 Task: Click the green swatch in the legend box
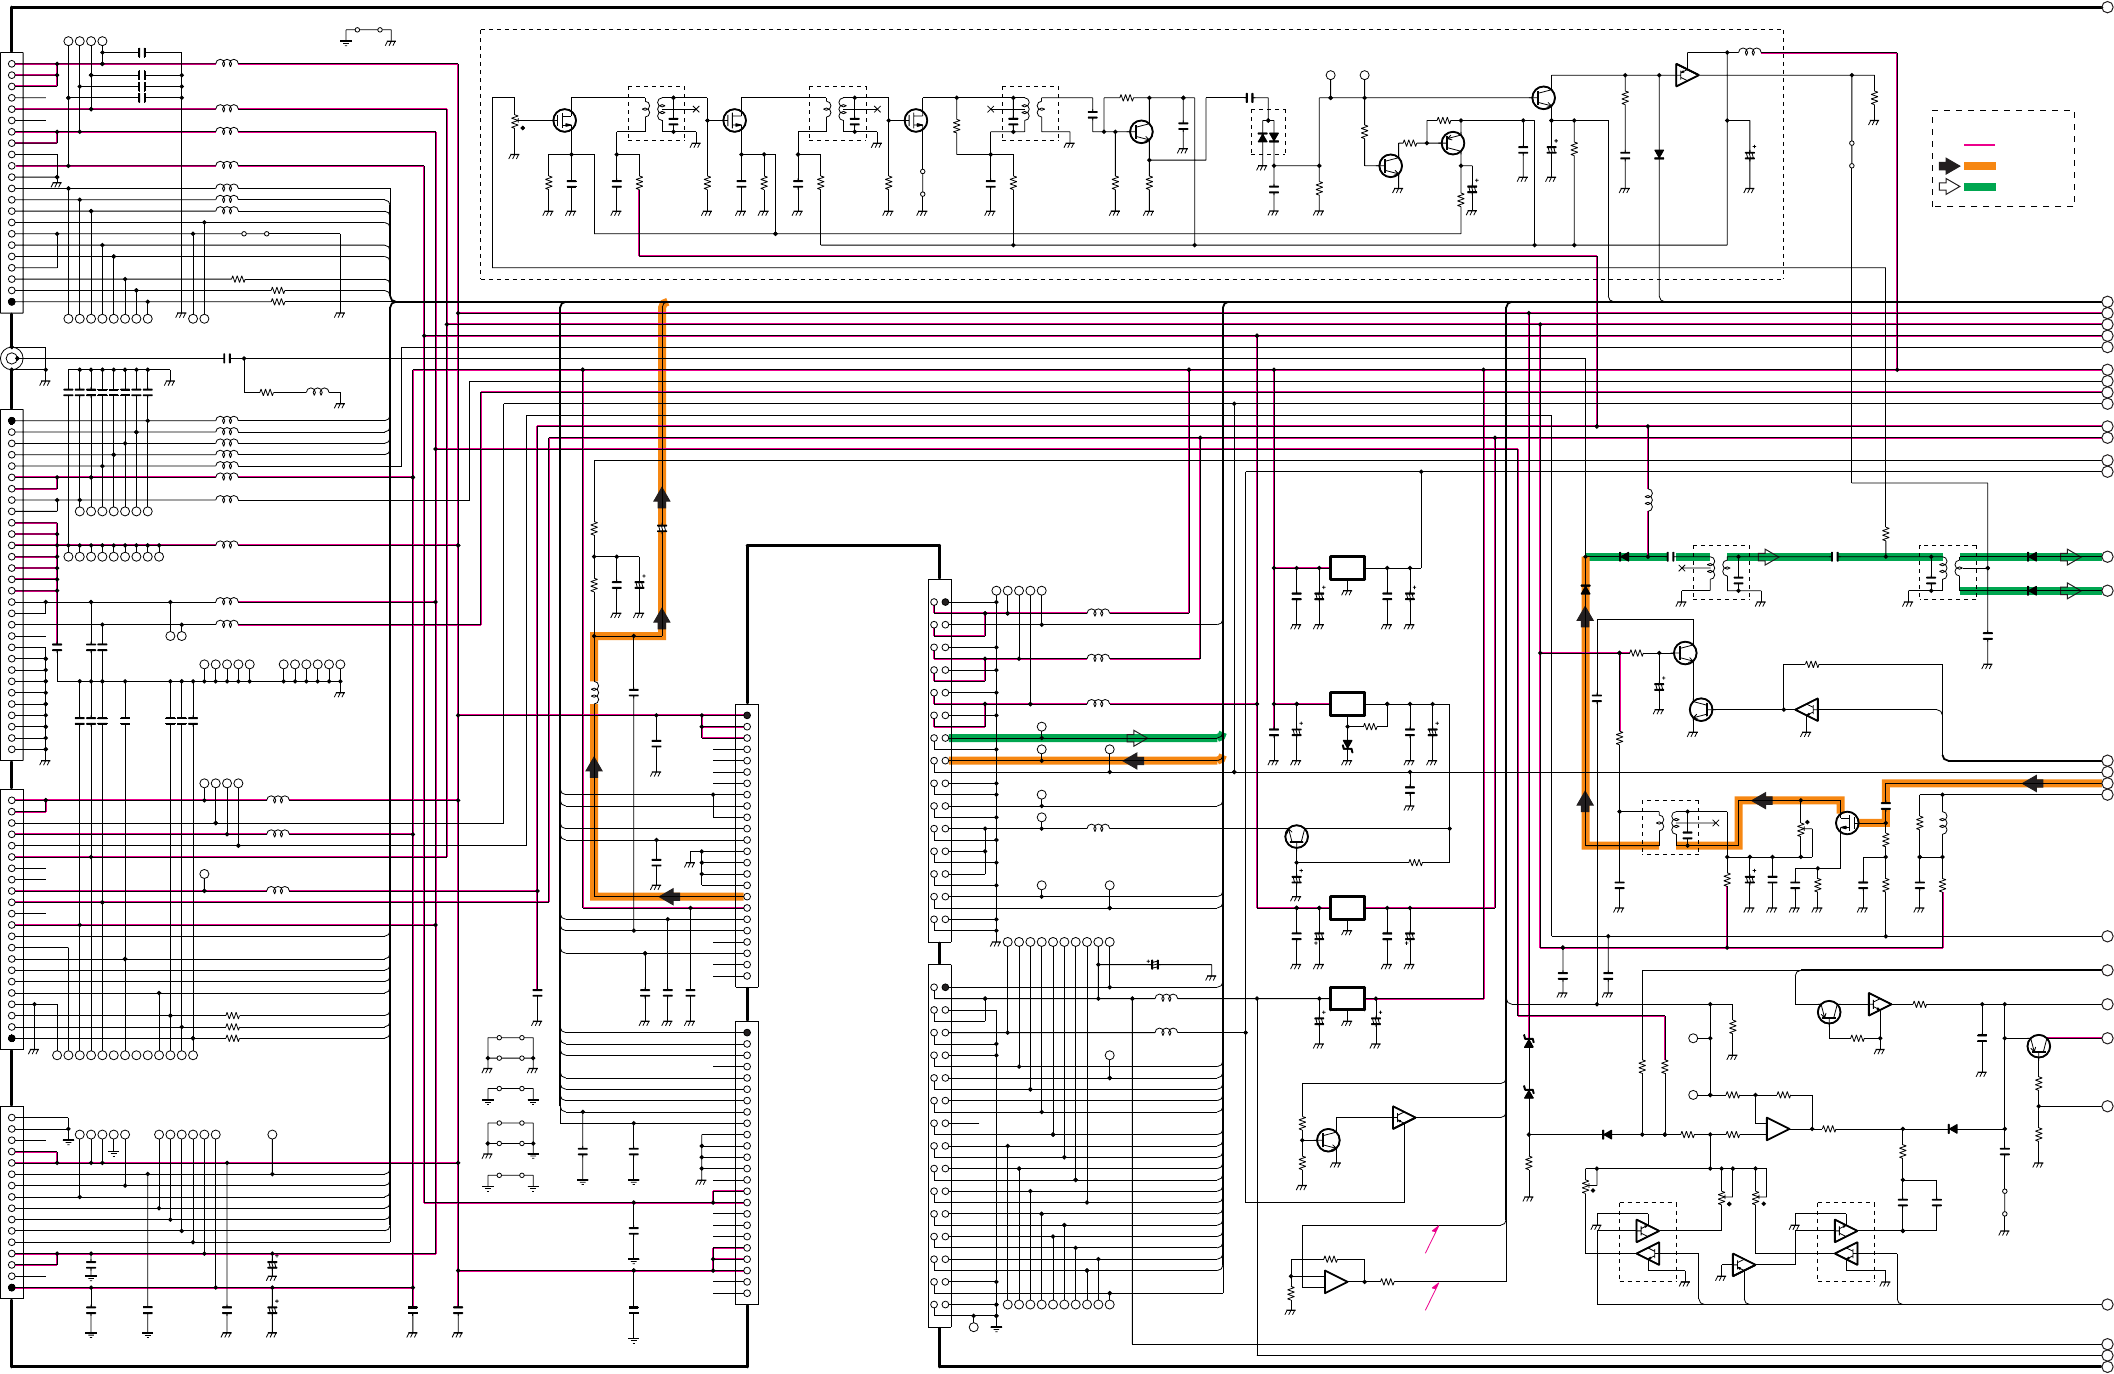coord(1980,187)
